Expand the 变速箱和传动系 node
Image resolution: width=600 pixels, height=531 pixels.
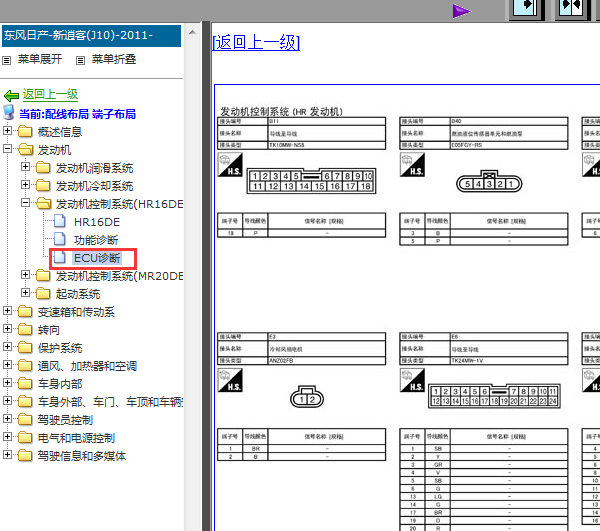7,310
